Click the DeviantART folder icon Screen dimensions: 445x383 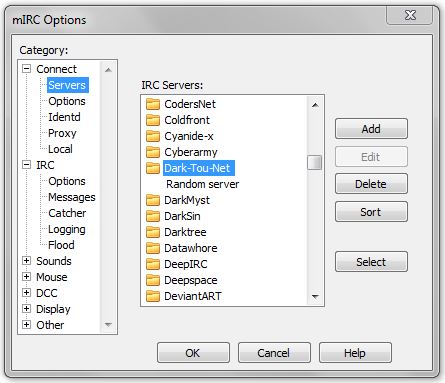[x=153, y=296]
